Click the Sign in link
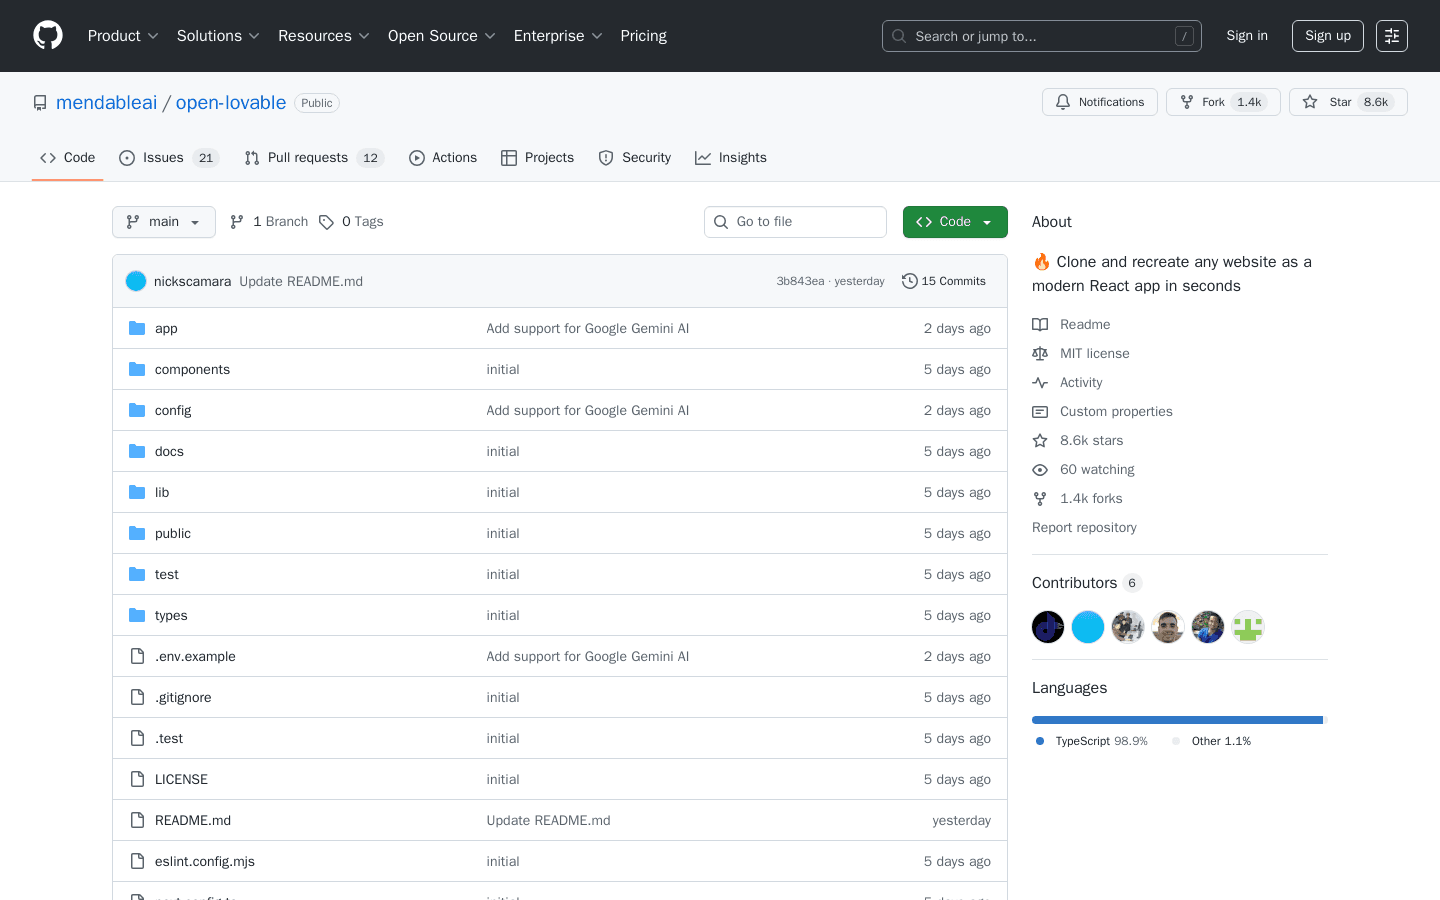The width and height of the screenshot is (1440, 900). point(1247,36)
